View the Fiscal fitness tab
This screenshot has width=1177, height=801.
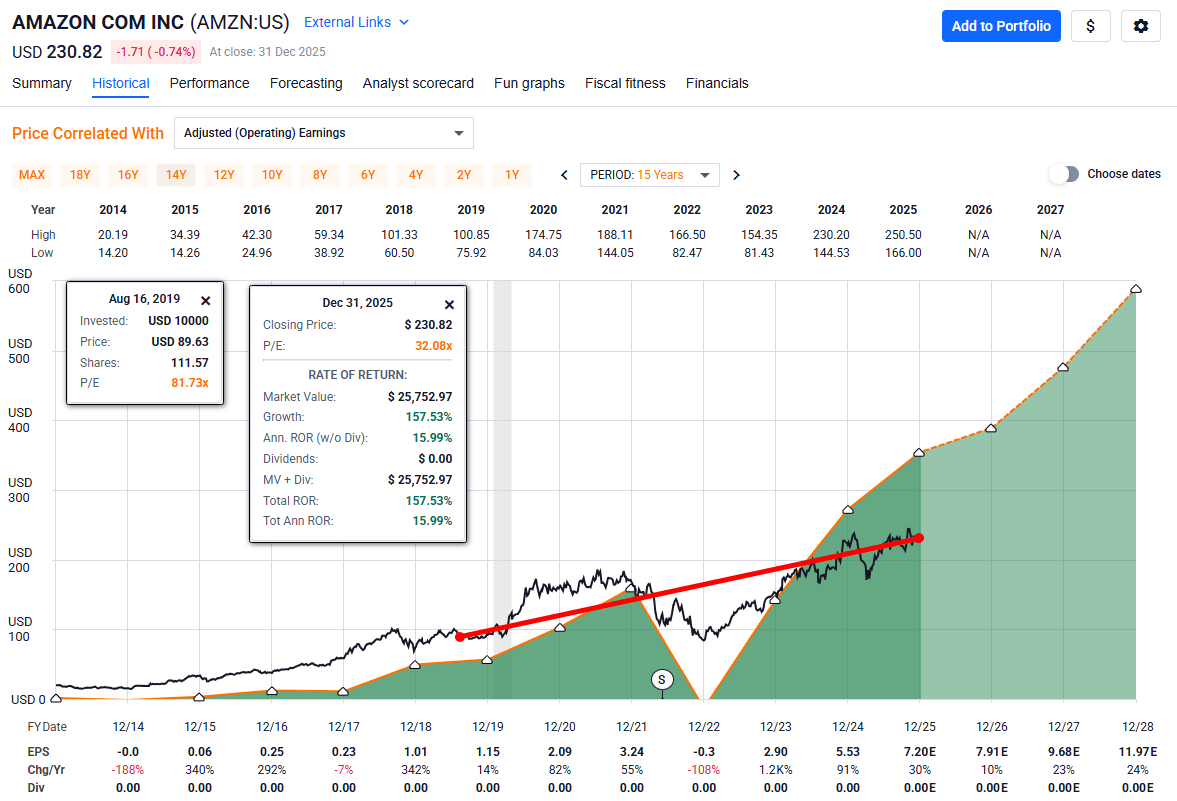click(x=625, y=83)
